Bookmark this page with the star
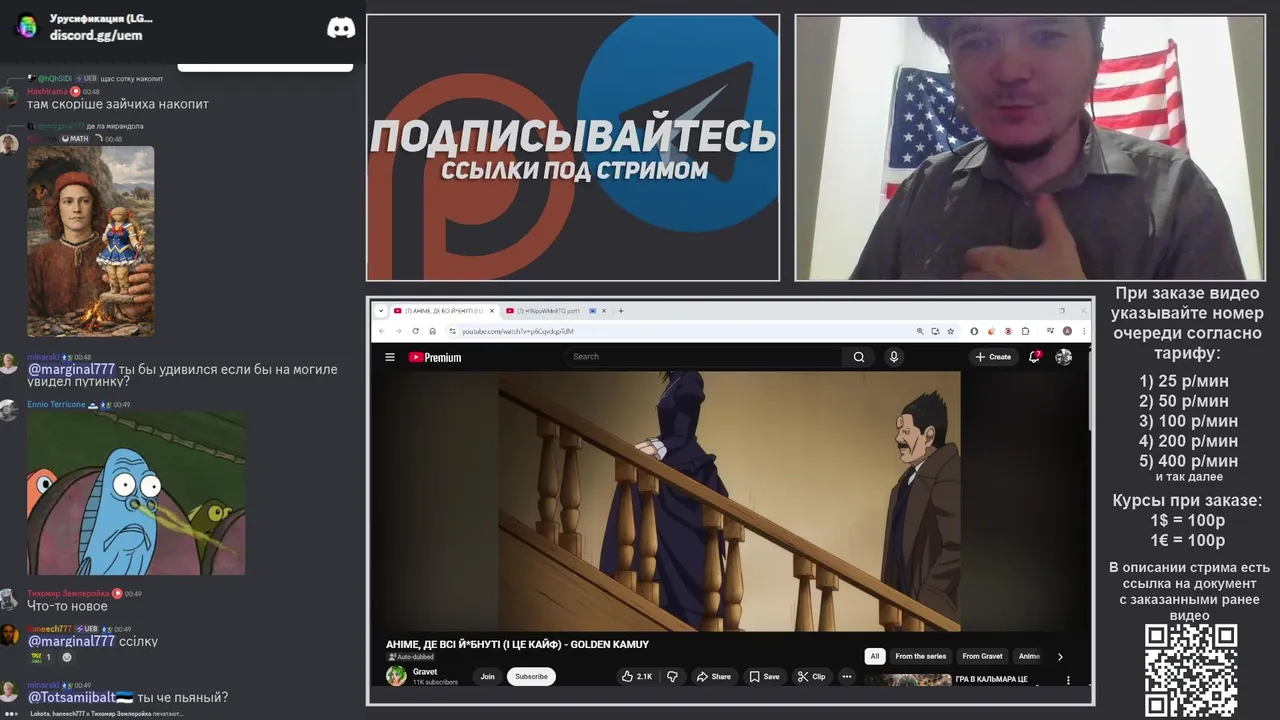Viewport: 1280px width, 720px height. [950, 331]
